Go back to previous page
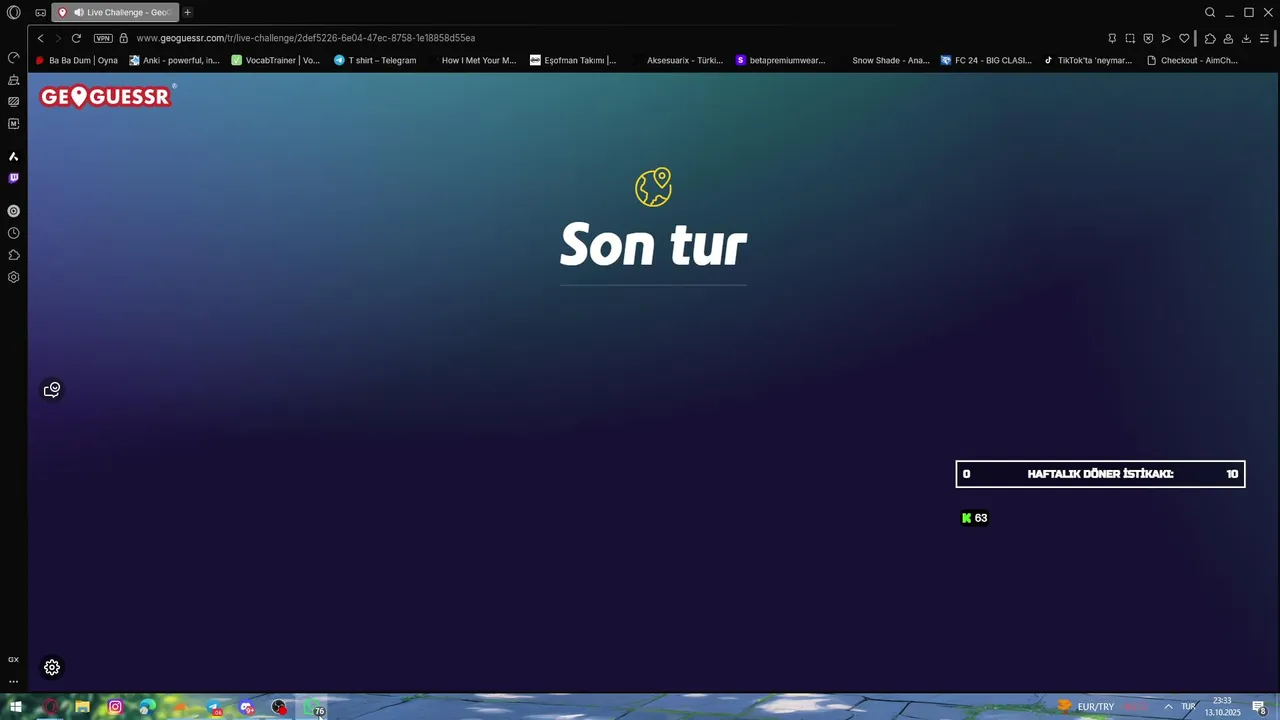1280x720 pixels. tap(40, 38)
